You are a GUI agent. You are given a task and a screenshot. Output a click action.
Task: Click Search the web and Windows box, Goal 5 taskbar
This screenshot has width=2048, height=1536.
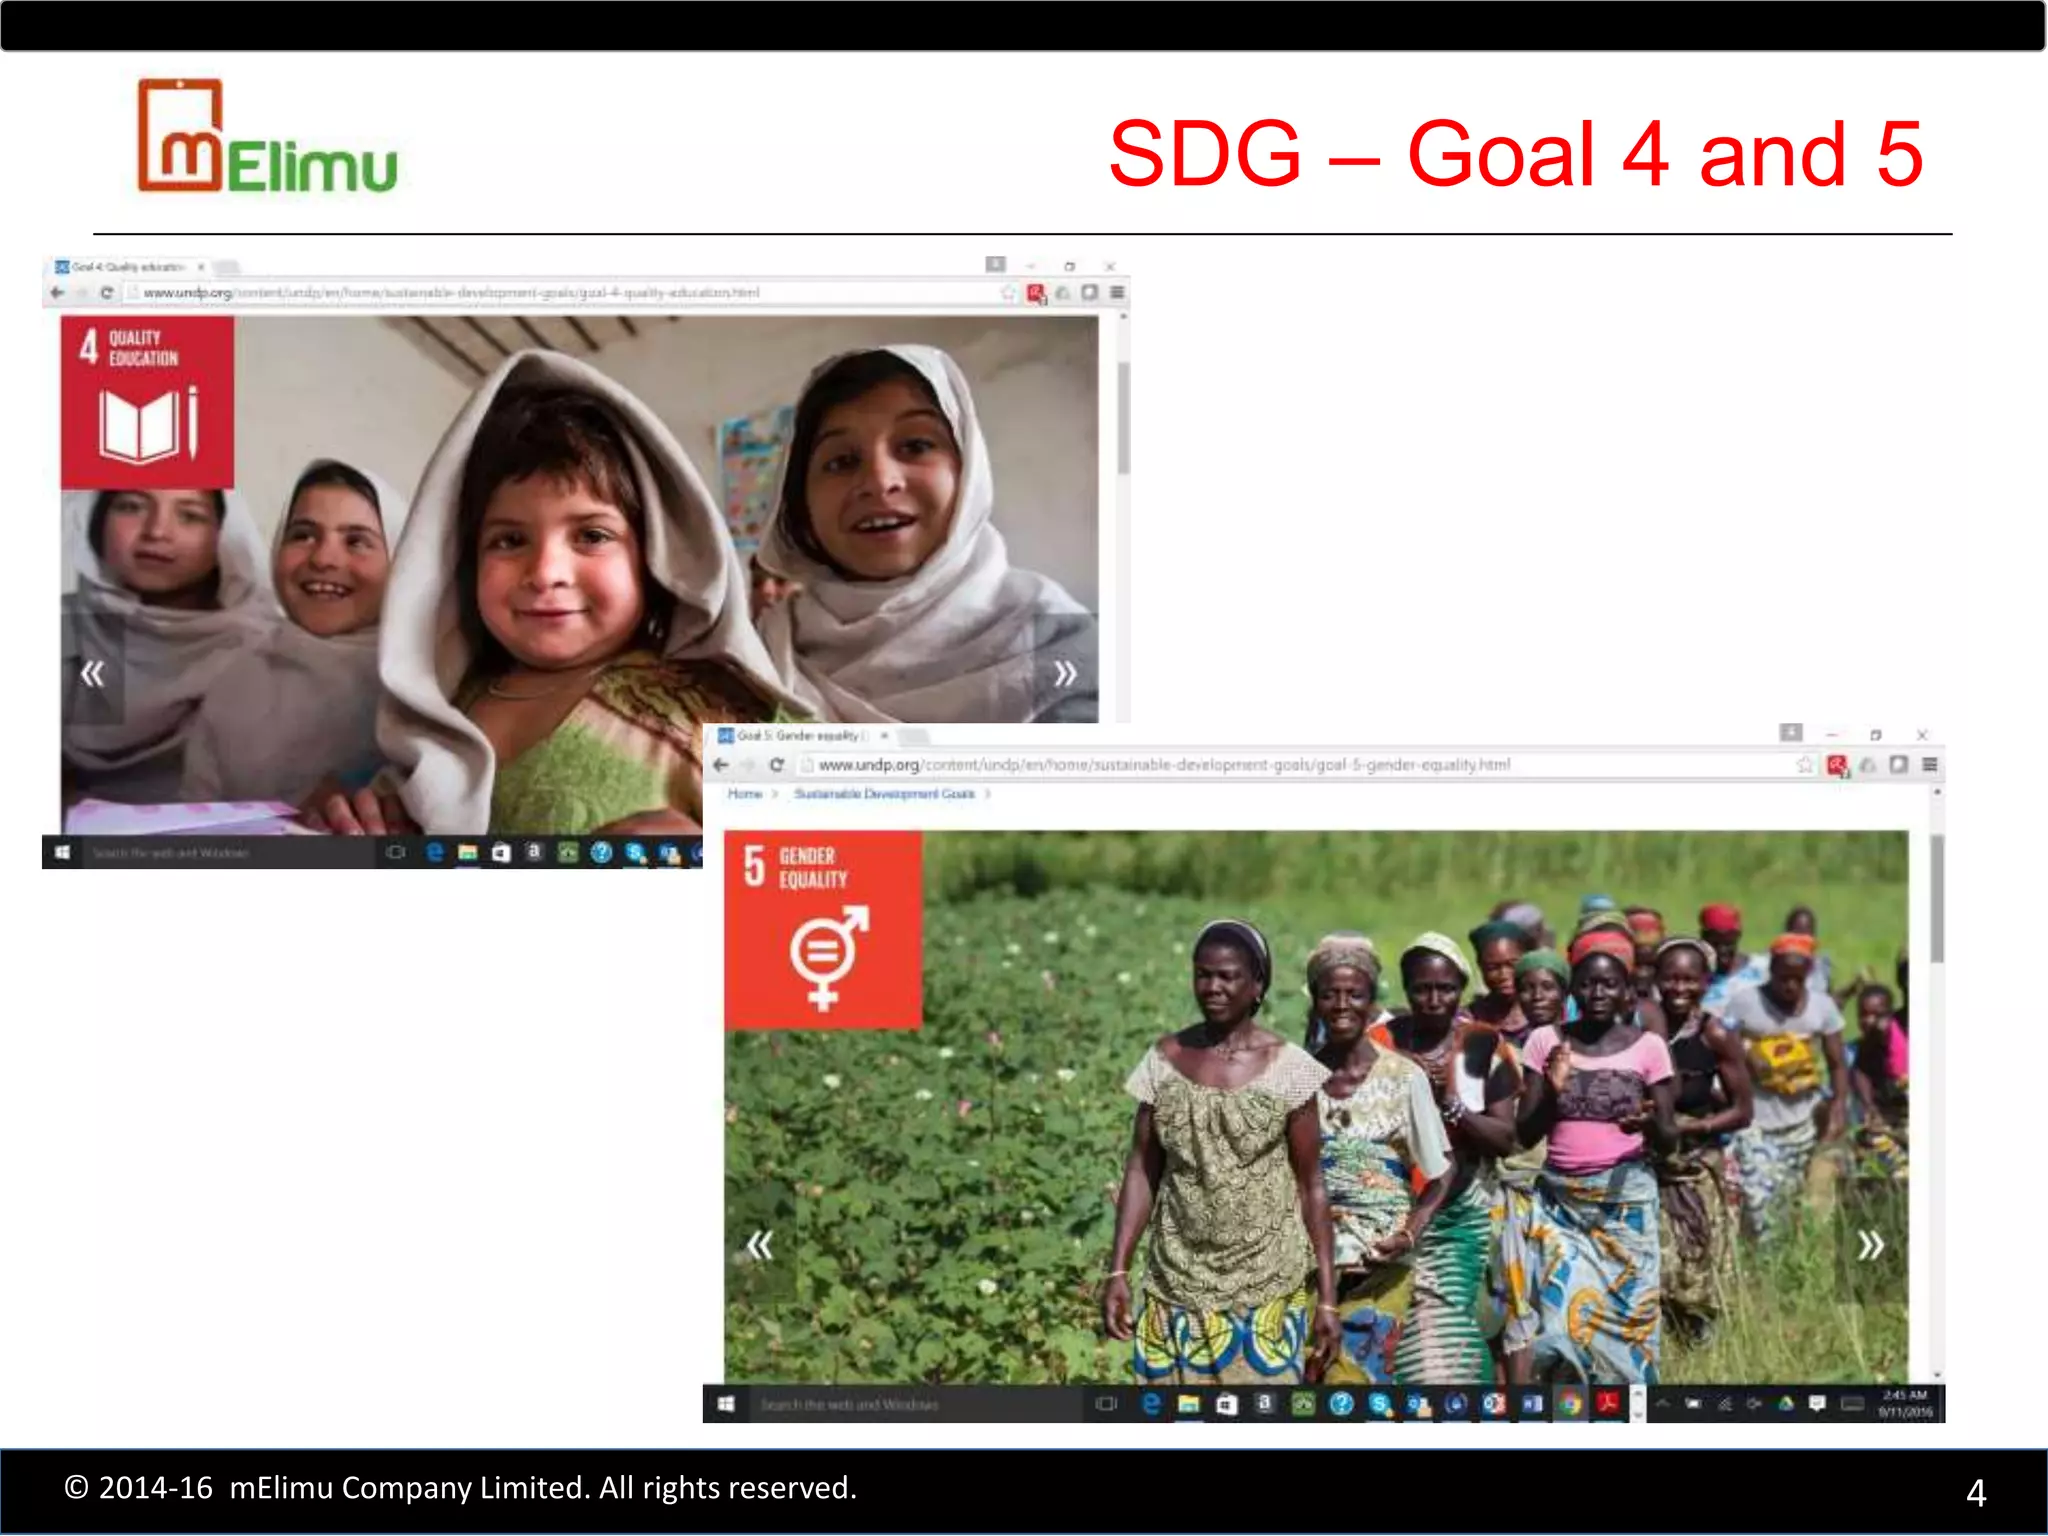(x=915, y=1404)
